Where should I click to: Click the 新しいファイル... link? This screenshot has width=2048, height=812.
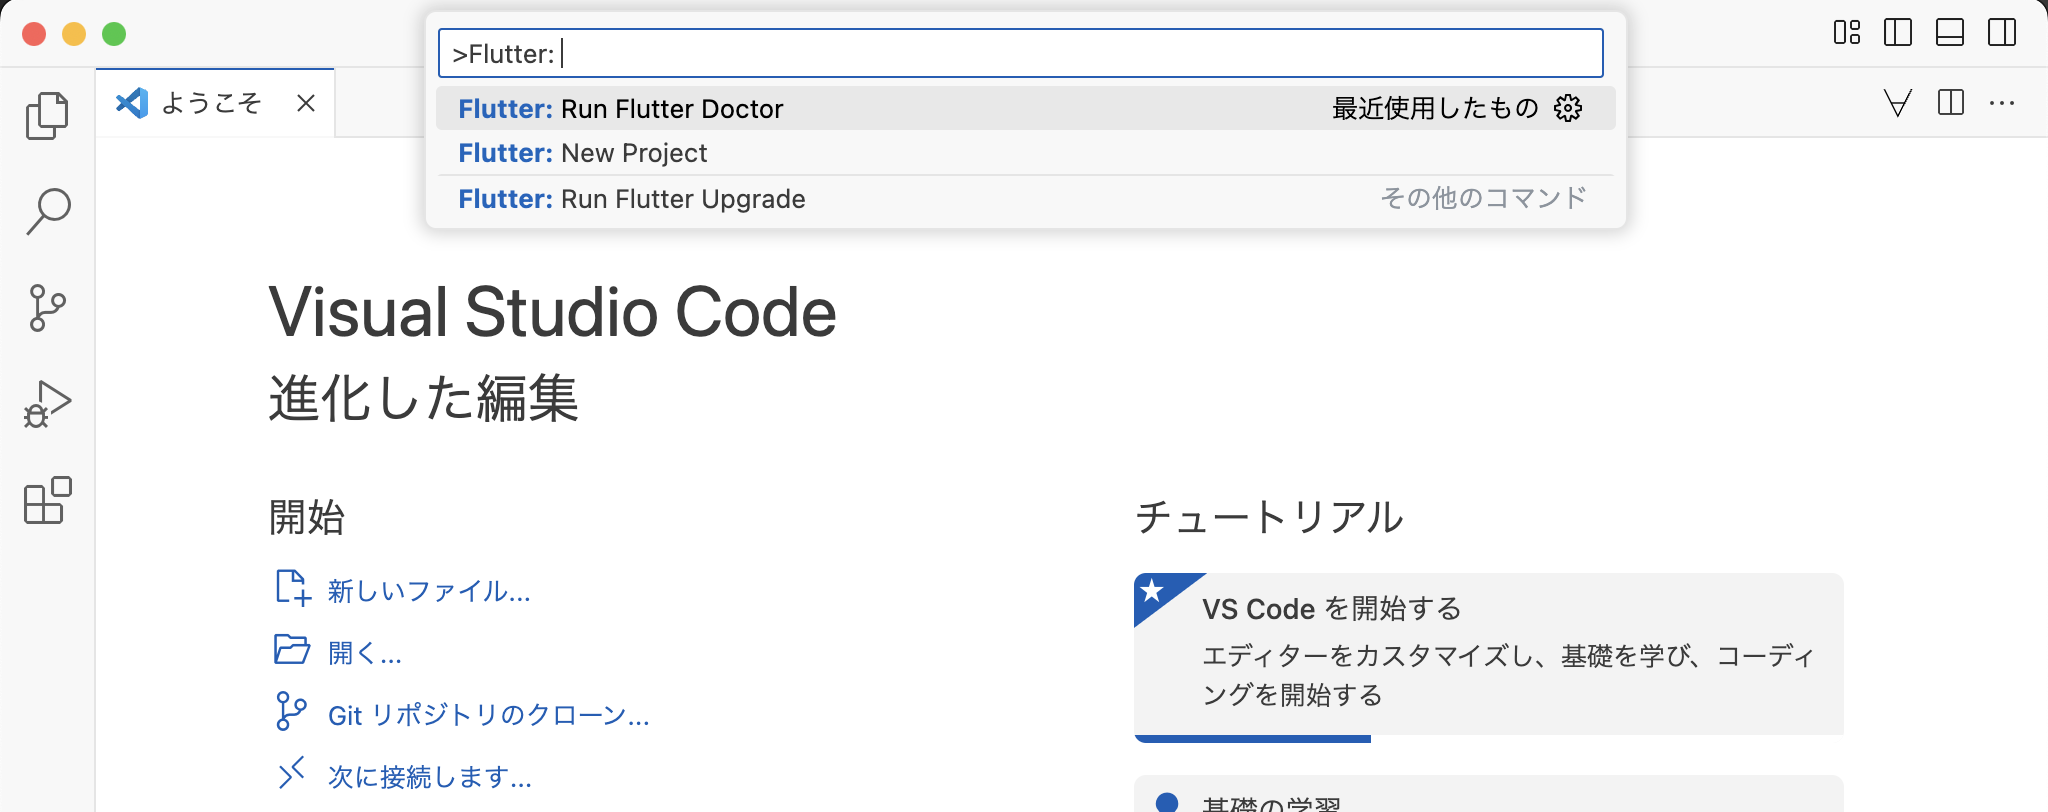click(428, 591)
